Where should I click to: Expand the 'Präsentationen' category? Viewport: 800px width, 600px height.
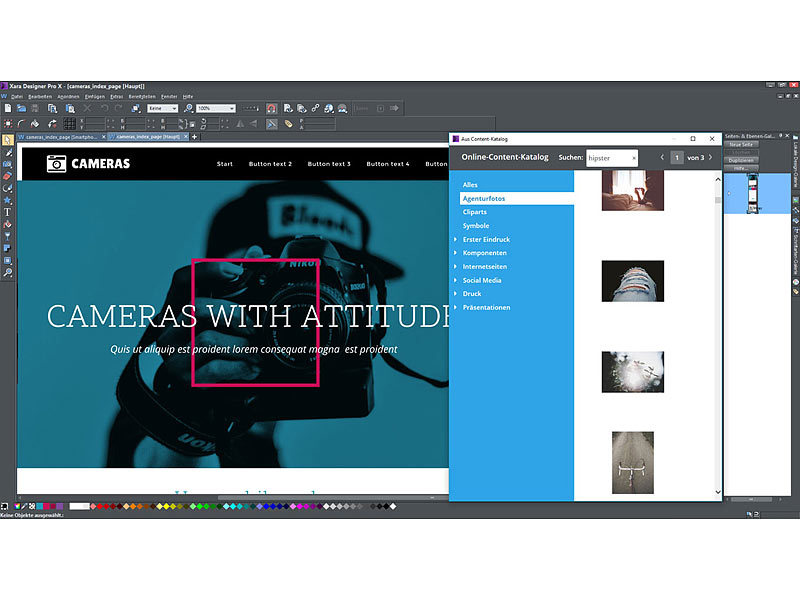456,307
